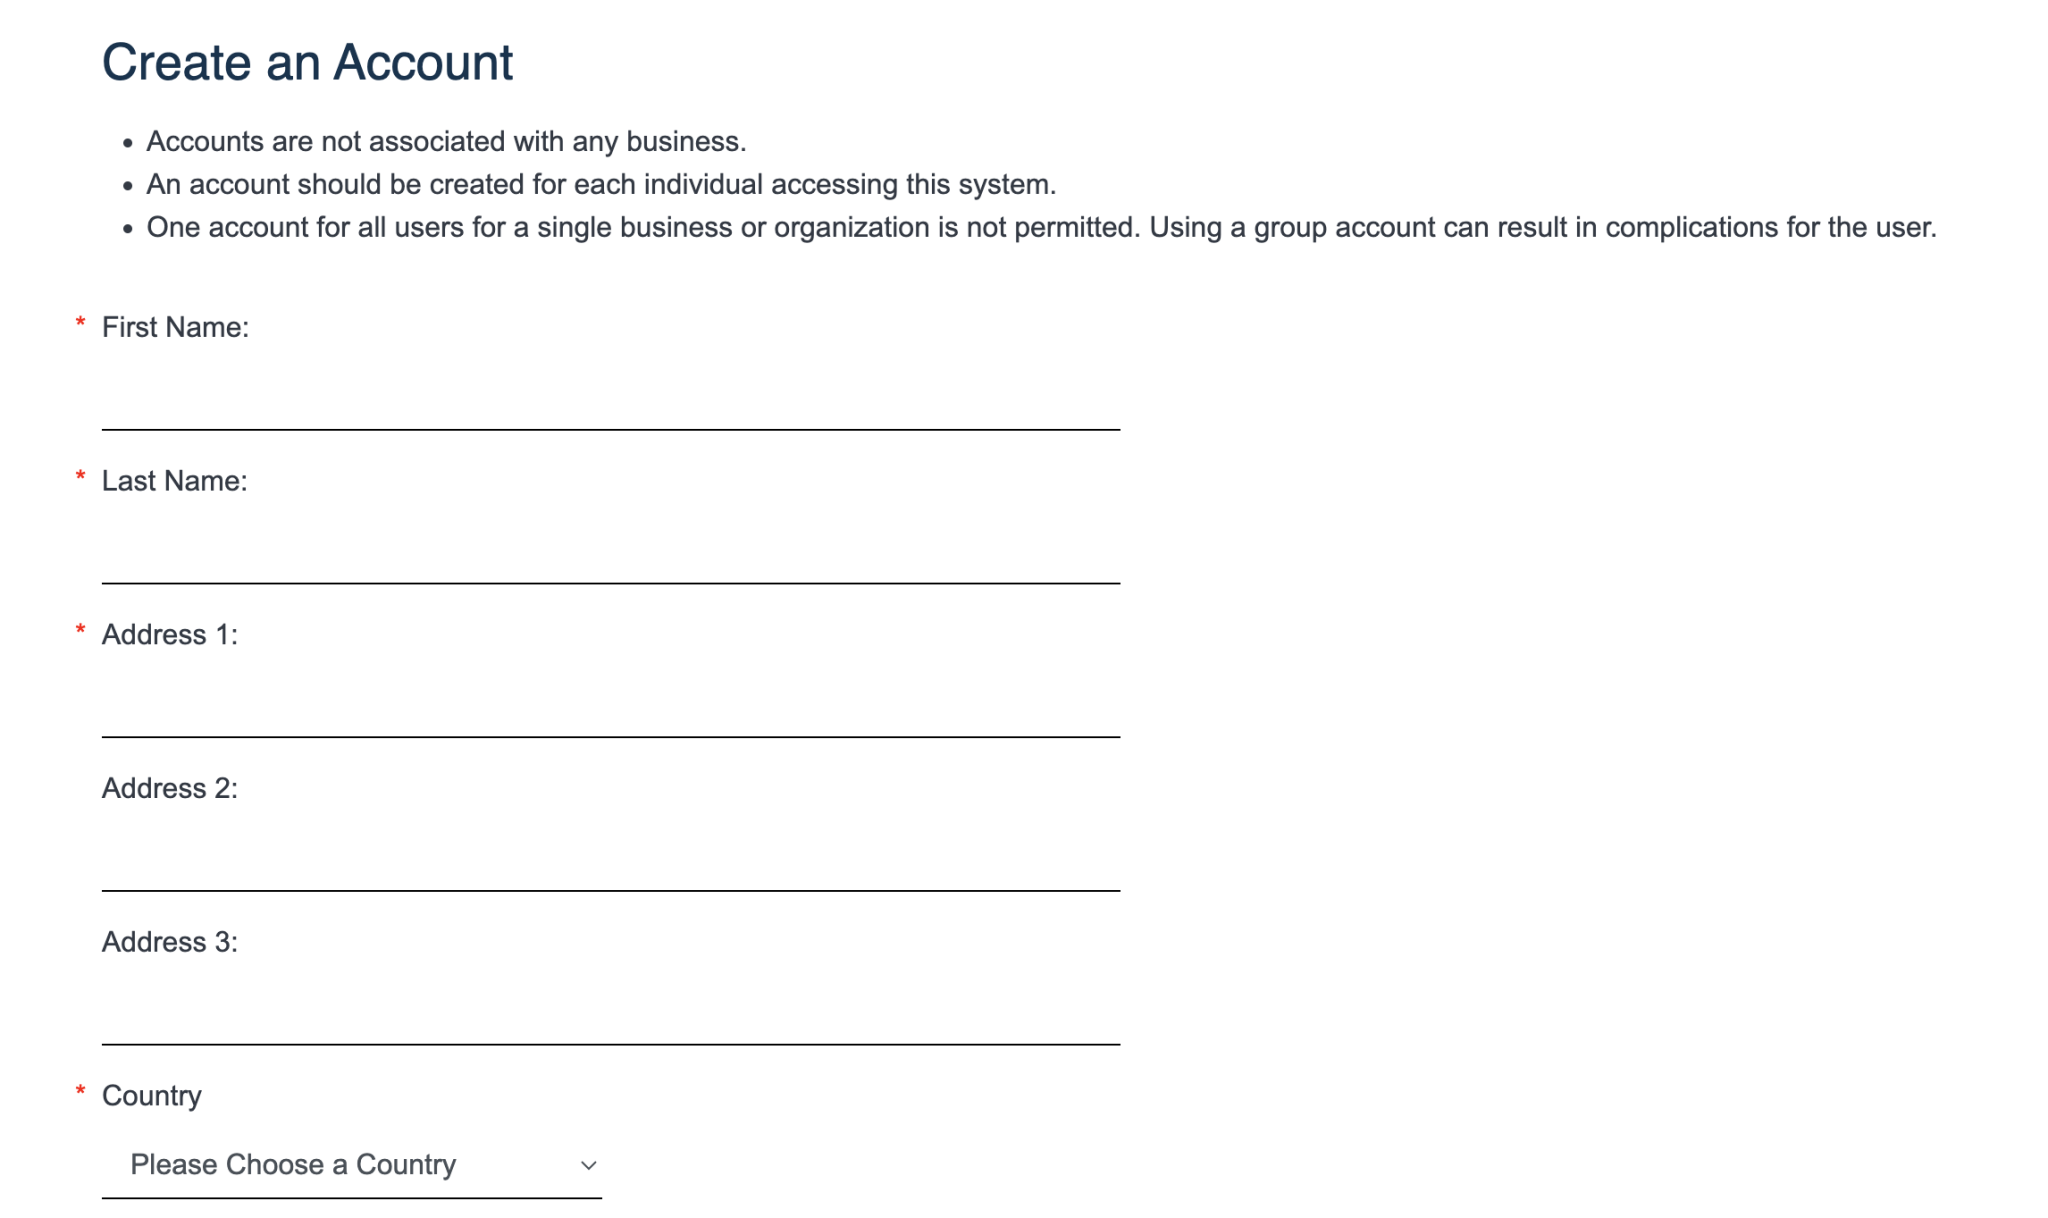Click the red asterisk beside Country
Image resolution: width=2048 pixels, height=1218 pixels.
coord(79,1093)
